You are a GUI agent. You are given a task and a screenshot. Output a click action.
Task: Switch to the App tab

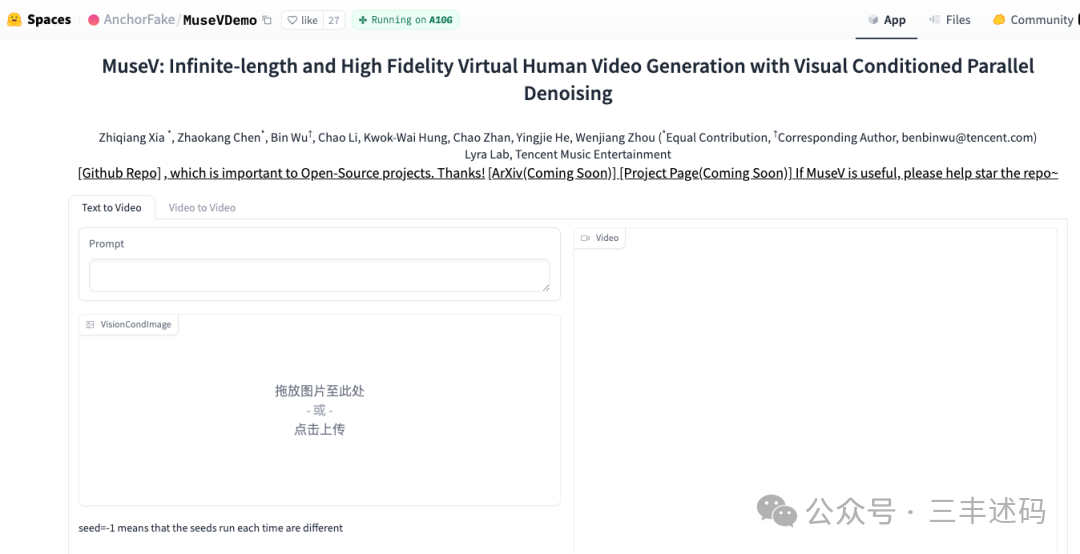[x=886, y=20]
